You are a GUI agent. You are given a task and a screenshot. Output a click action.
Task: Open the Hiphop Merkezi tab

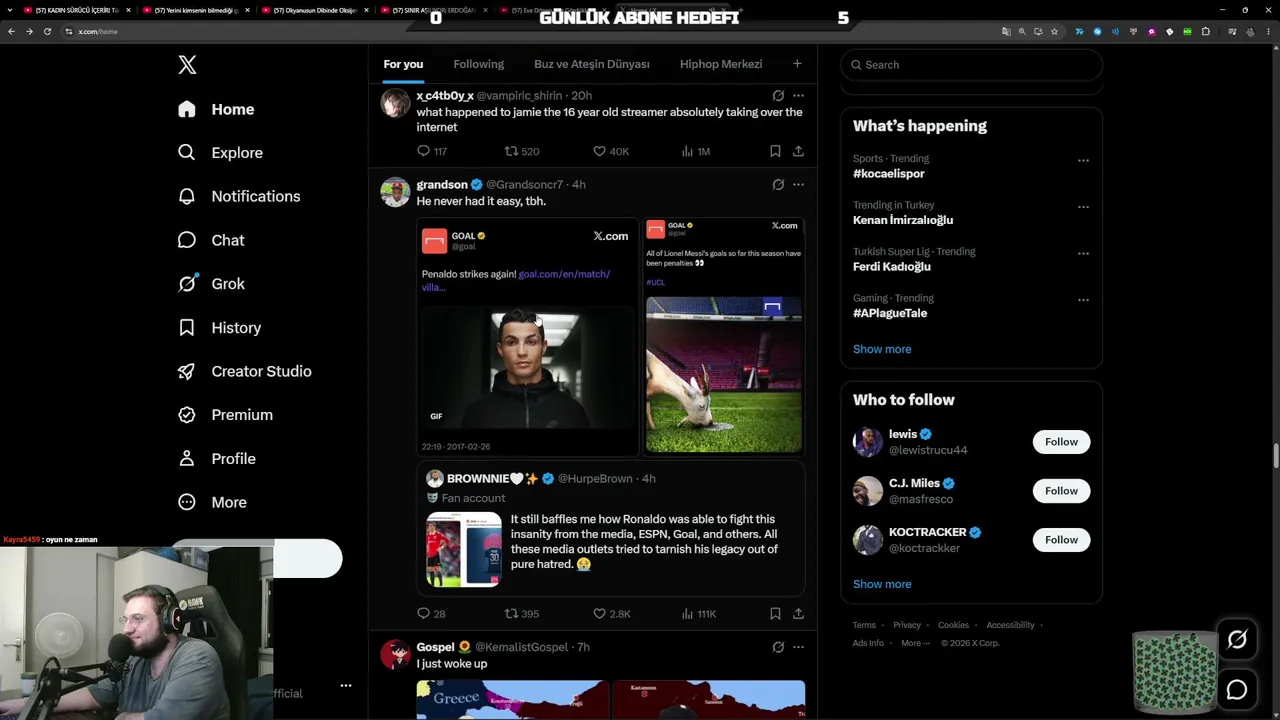(721, 64)
